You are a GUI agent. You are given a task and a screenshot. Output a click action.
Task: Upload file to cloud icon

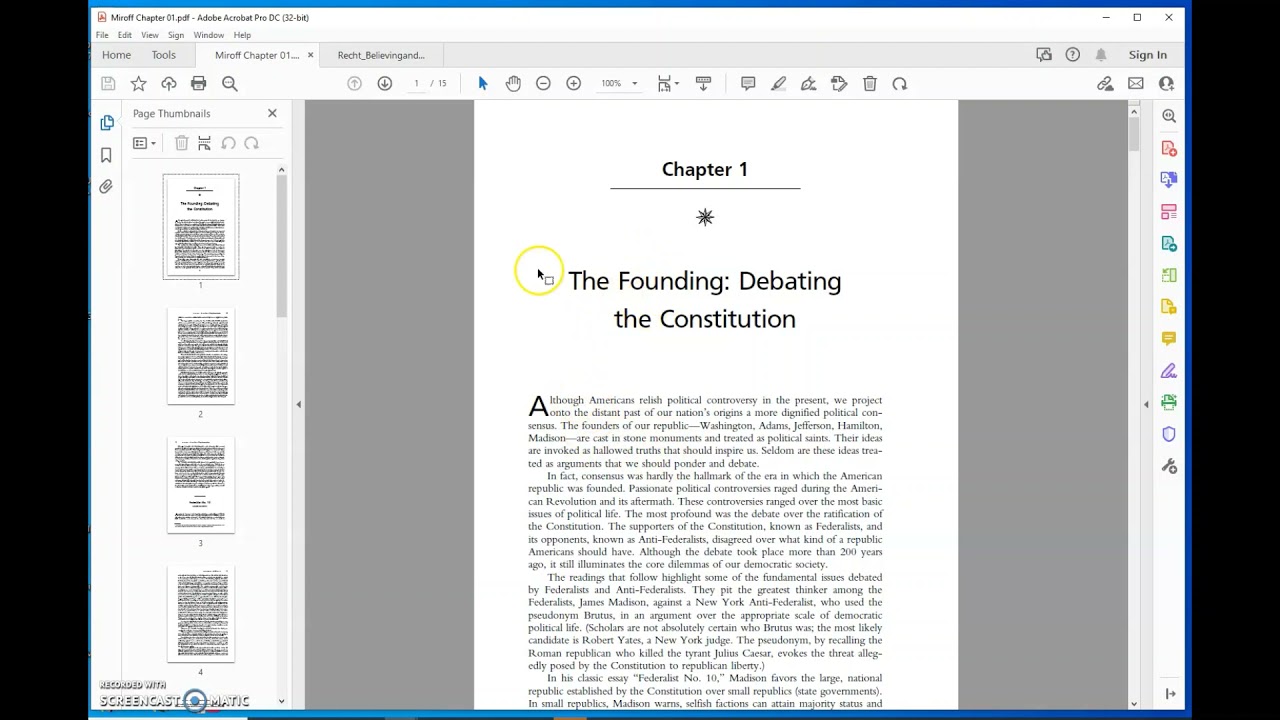pos(168,84)
